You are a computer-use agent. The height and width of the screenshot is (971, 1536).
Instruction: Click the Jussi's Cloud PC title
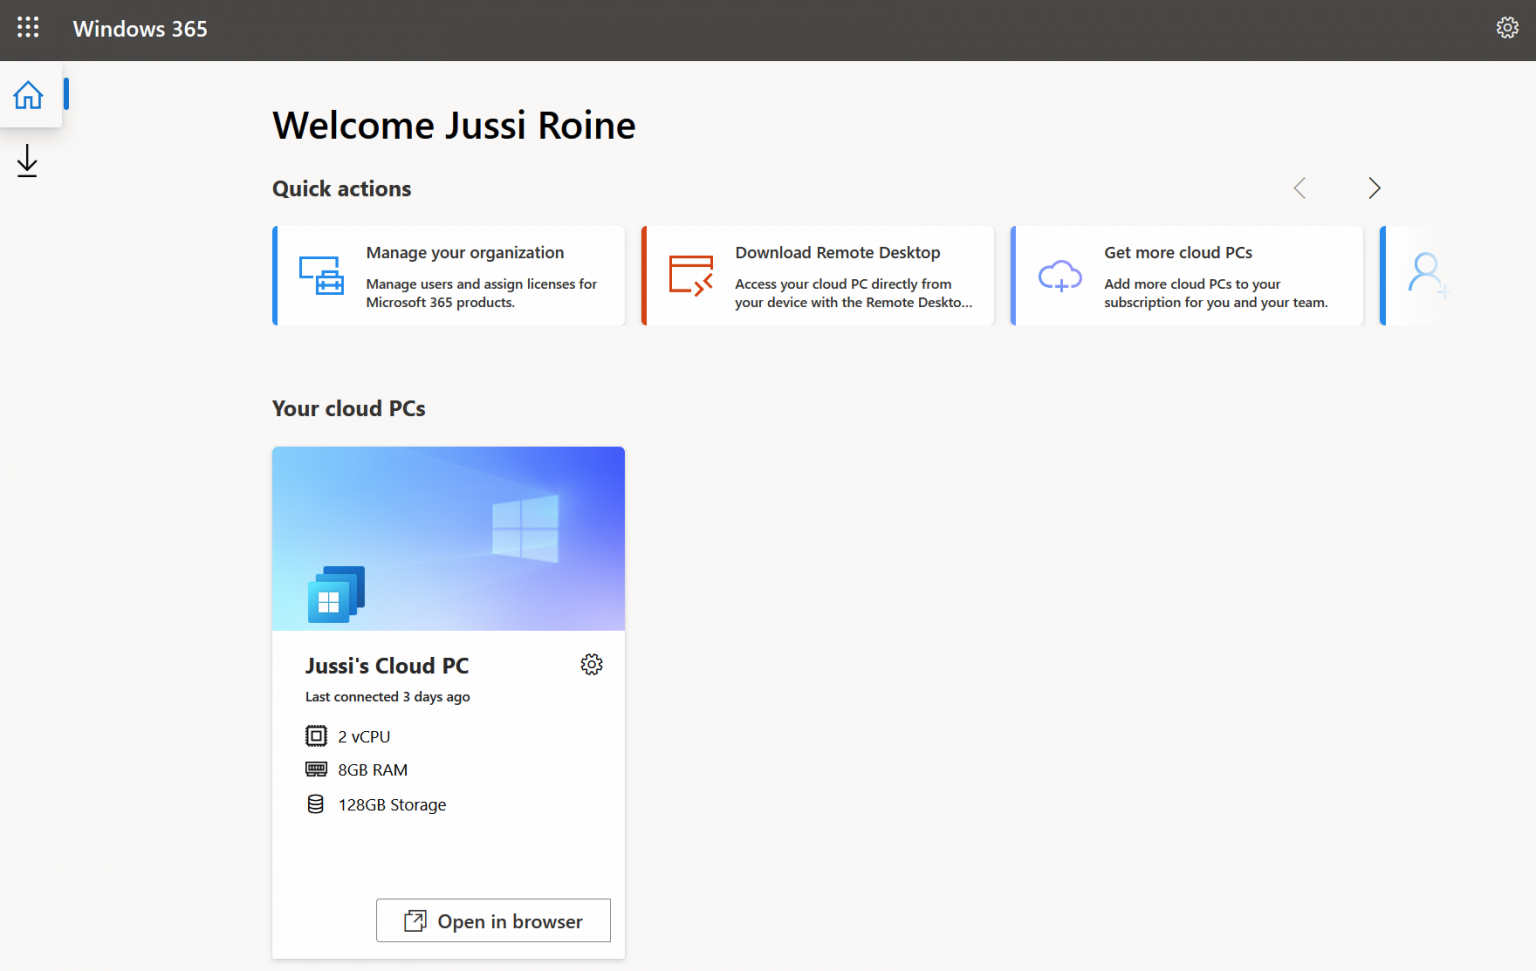tap(387, 666)
